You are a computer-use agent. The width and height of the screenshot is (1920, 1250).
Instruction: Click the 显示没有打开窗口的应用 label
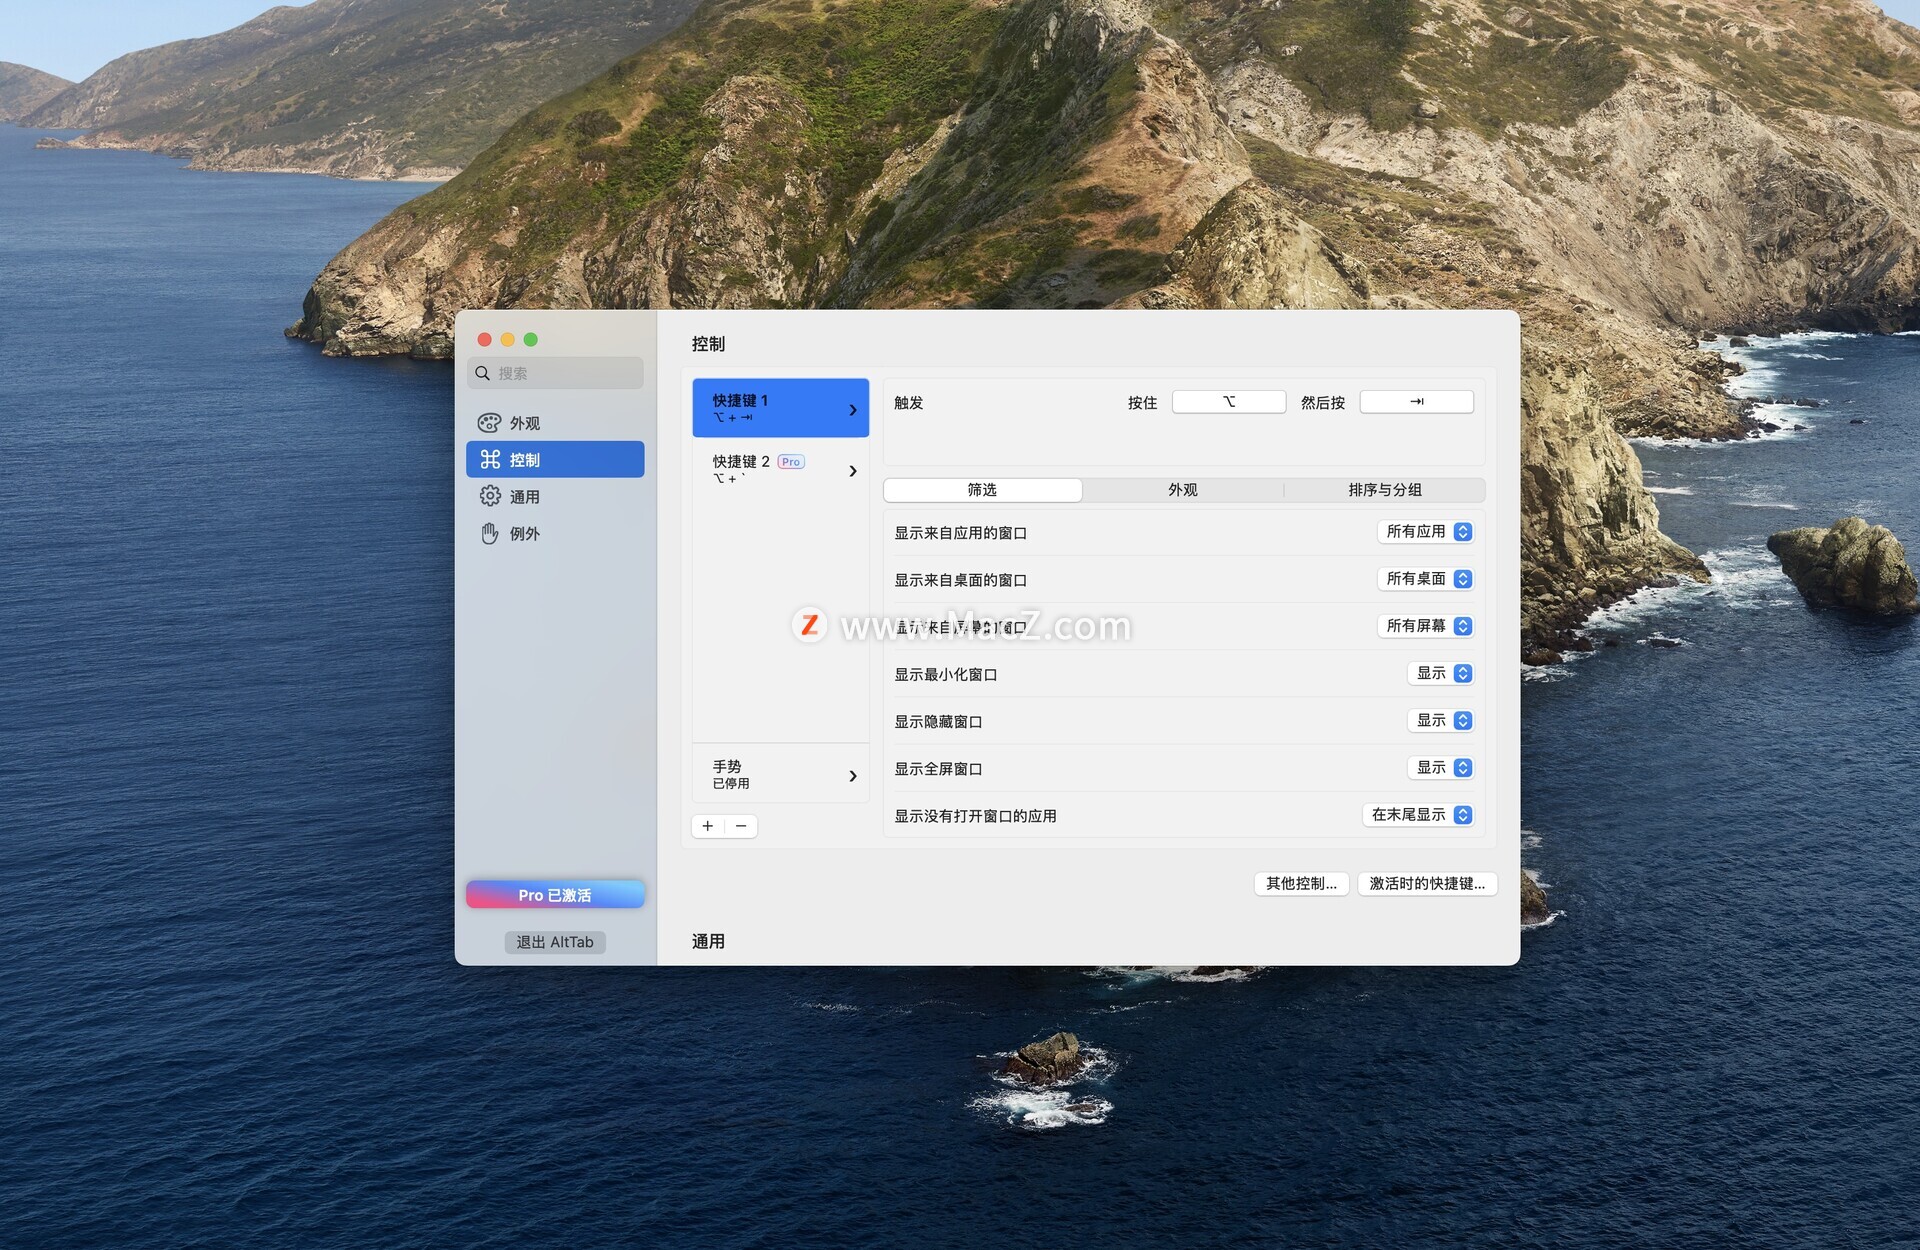975,816
